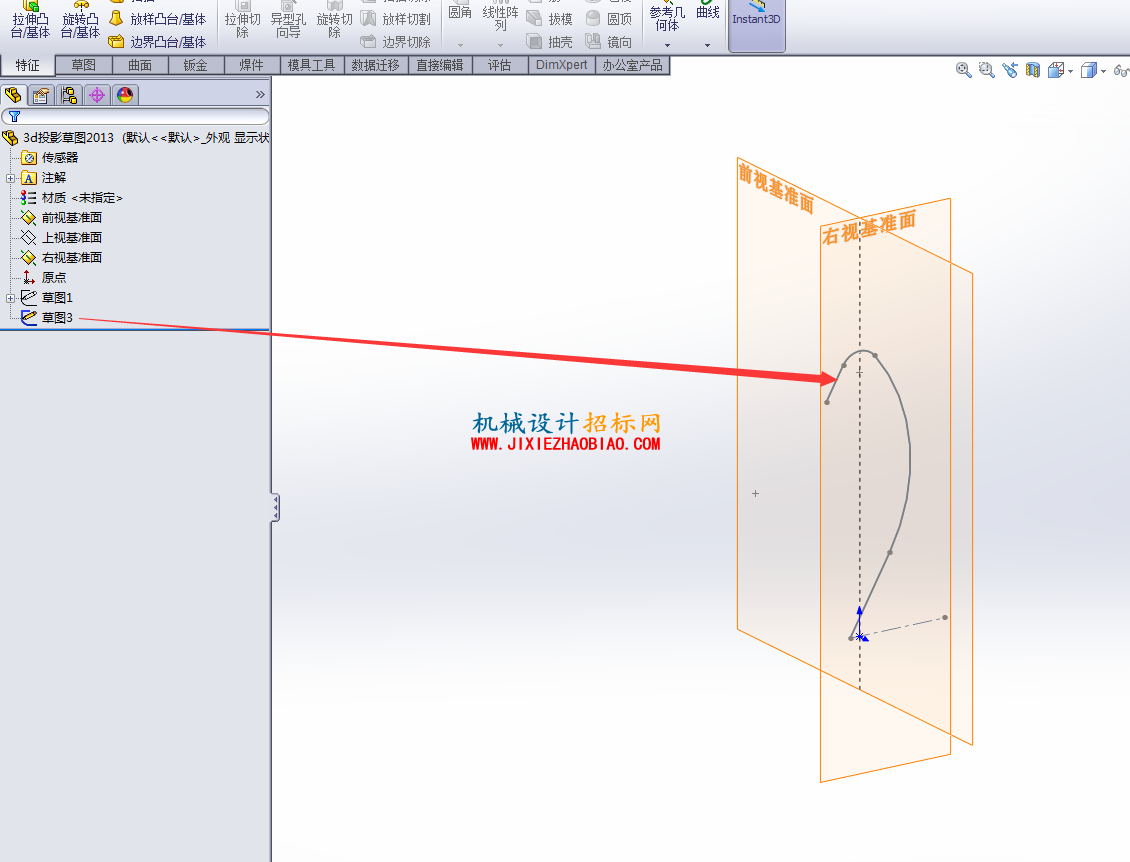This screenshot has height=862, width=1130.
Task: Click the Section View icon
Action: pyautogui.click(x=1033, y=70)
